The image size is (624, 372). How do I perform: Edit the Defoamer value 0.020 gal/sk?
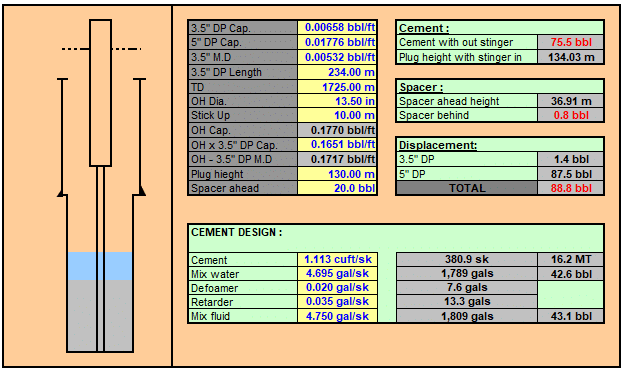point(337,288)
